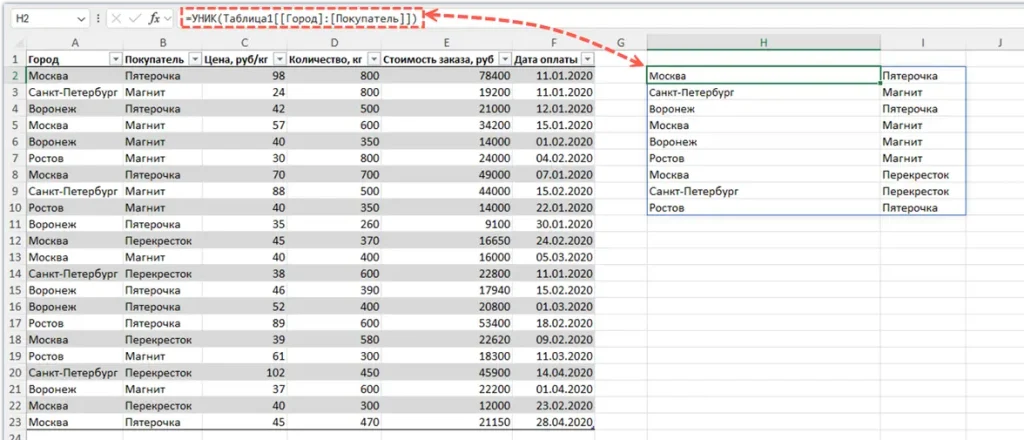The width and height of the screenshot is (1024, 440).
Task: Expand the Цена, руб/кг filter dropdown
Action: point(279,59)
